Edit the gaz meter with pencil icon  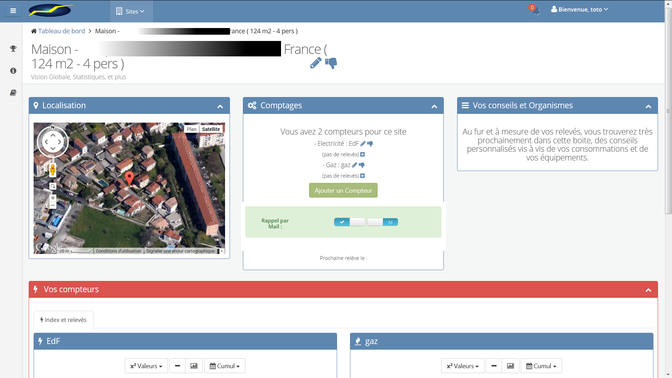click(x=354, y=165)
